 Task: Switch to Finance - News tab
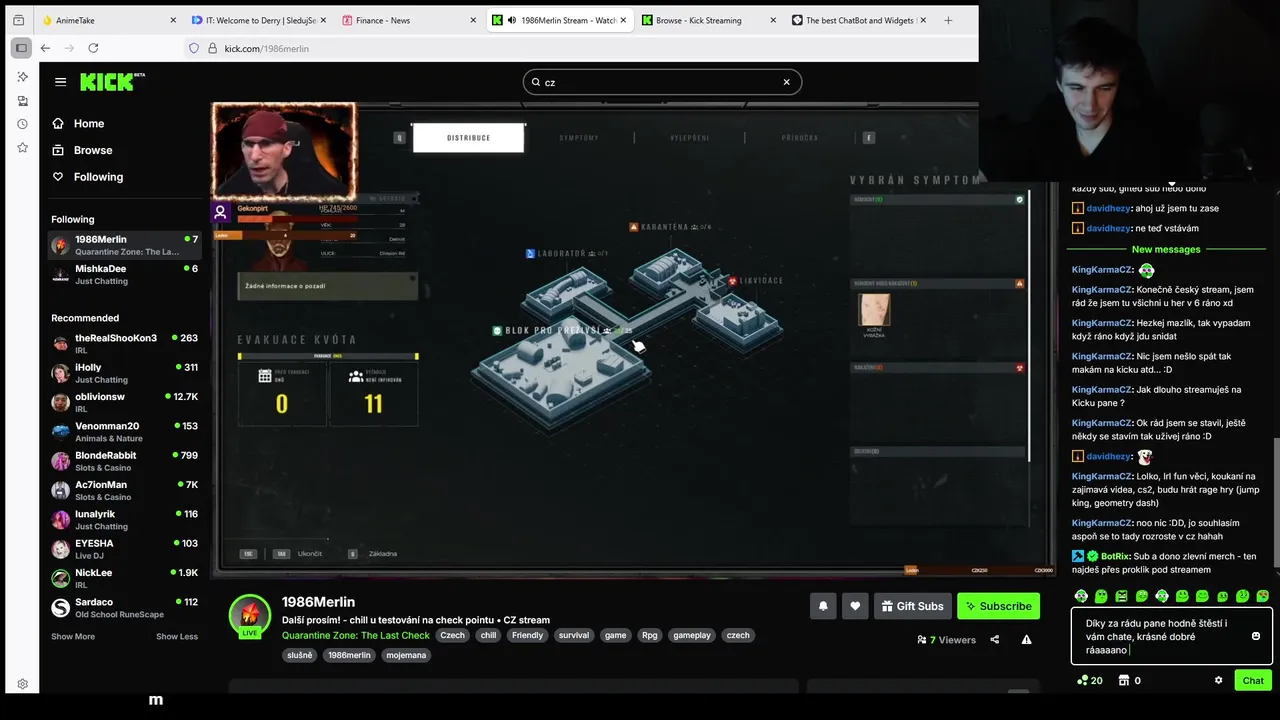click(x=410, y=20)
